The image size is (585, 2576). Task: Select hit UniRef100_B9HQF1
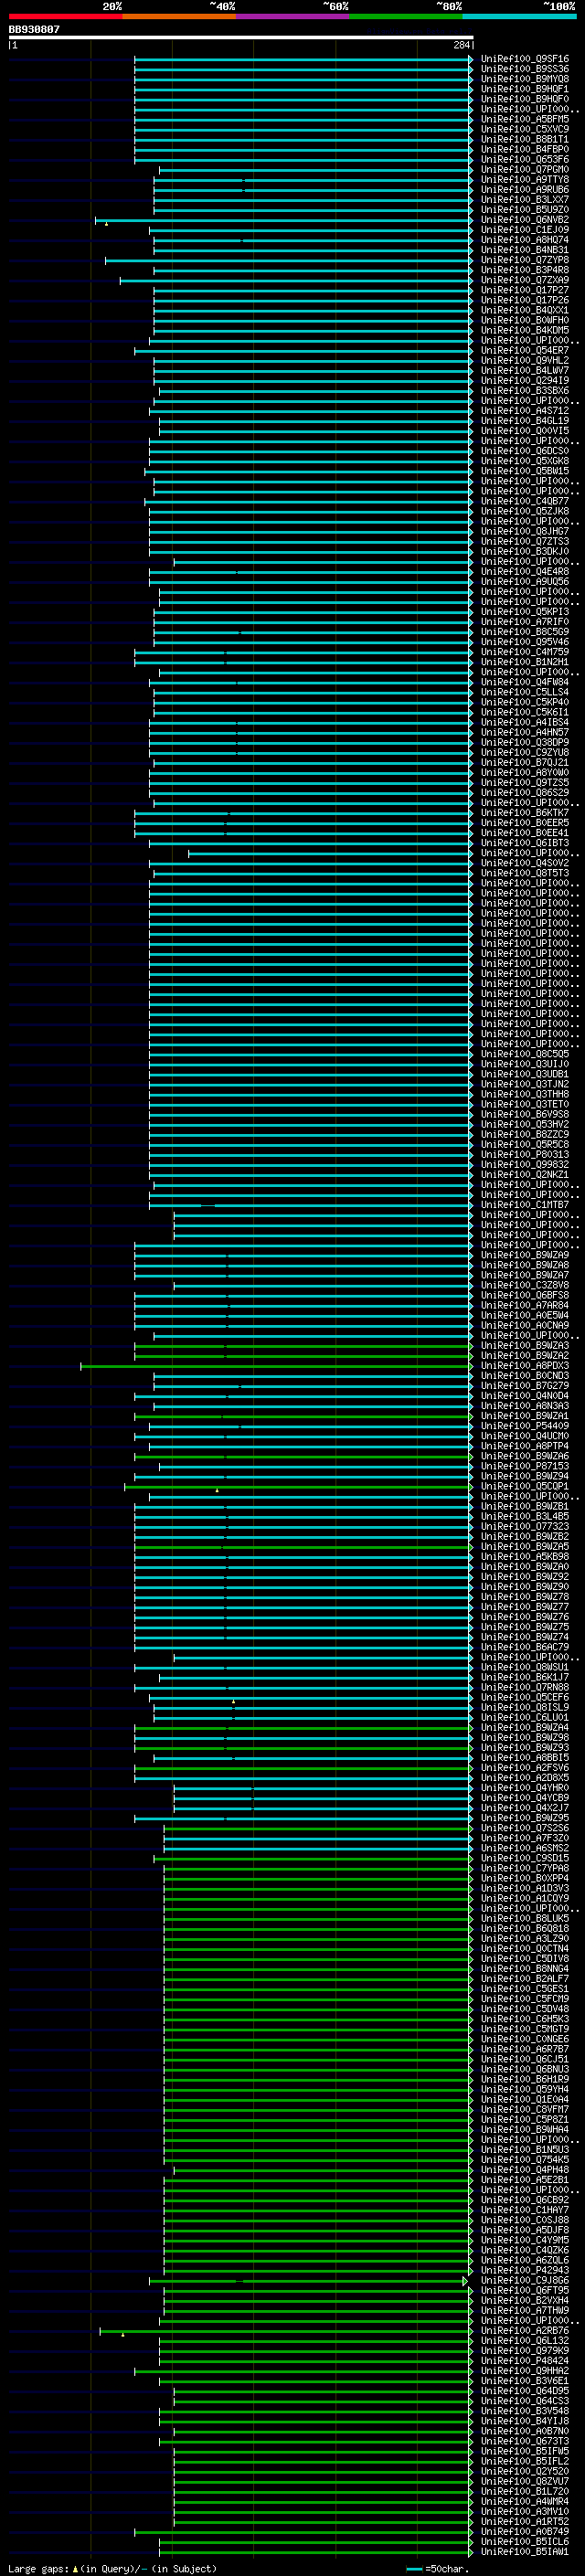point(525,89)
